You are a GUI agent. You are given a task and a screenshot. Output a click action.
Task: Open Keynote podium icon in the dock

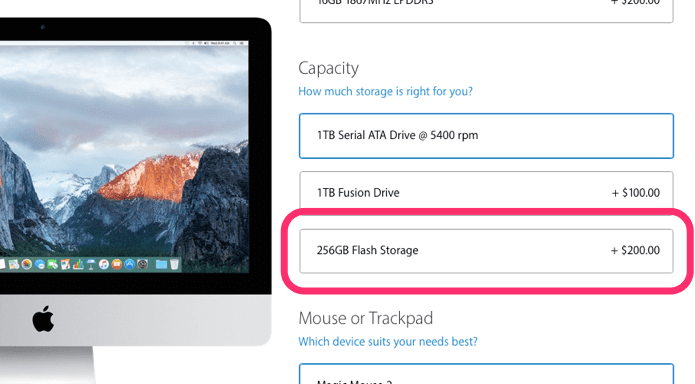tap(91, 264)
